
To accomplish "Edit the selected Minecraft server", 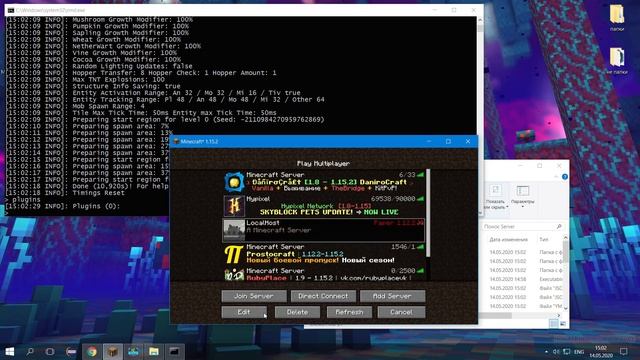I will pos(244,312).
